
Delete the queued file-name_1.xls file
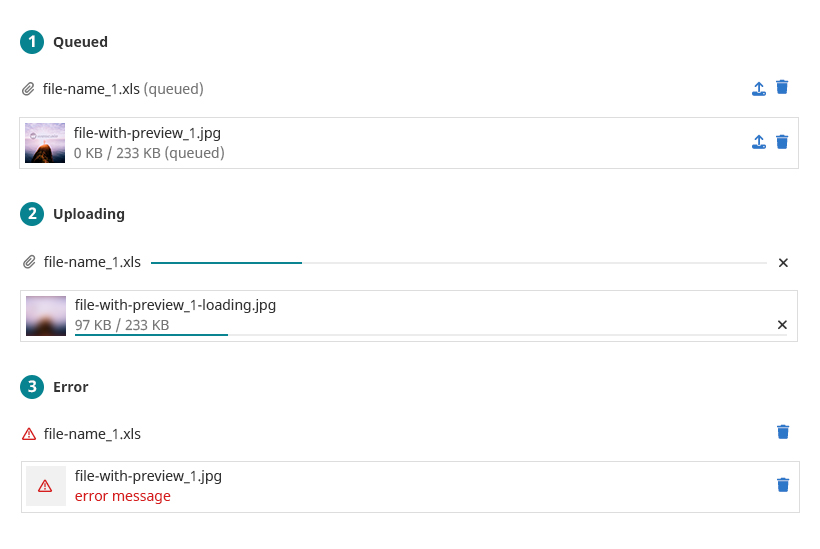pos(782,87)
